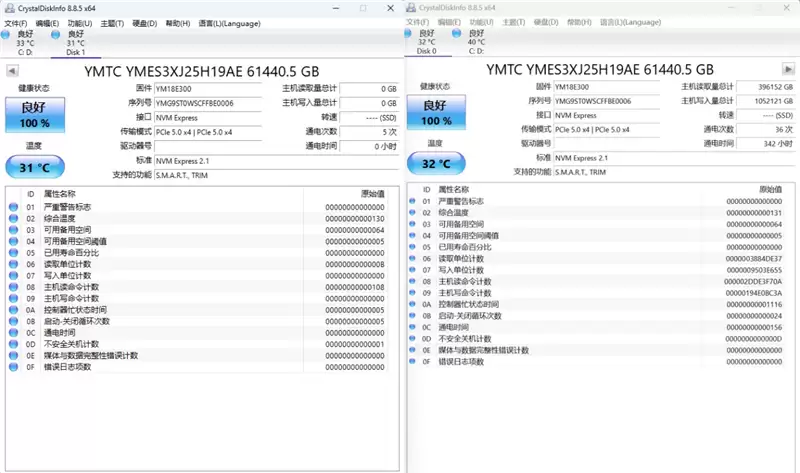This screenshot has height=473, width=800.
Task: Click the 396152 GB host reads field
Action: [766, 87]
